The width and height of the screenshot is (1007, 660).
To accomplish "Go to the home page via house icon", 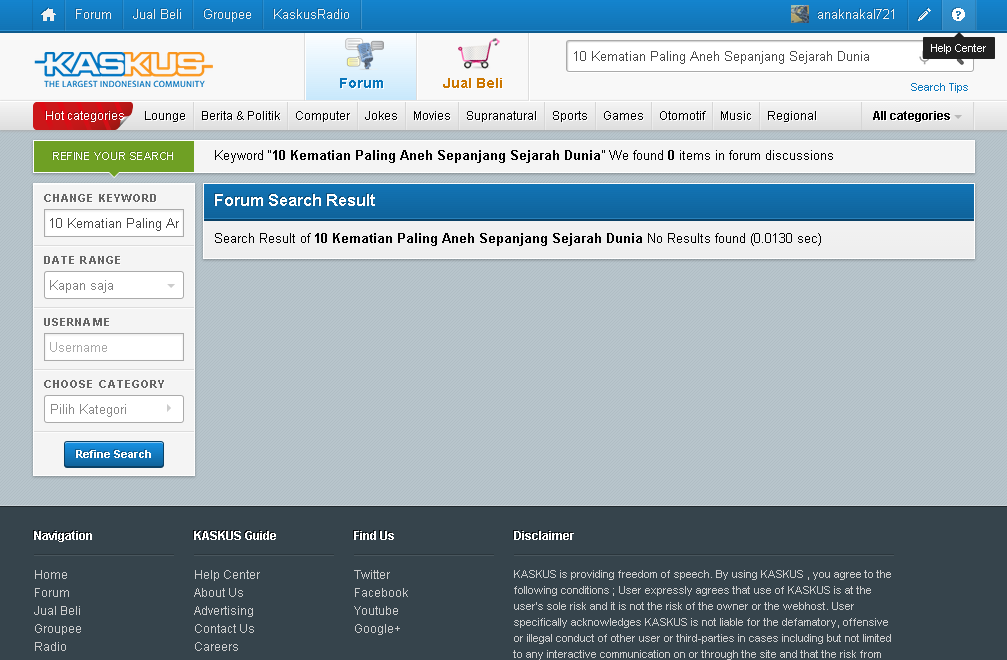I will pyautogui.click(x=48, y=15).
